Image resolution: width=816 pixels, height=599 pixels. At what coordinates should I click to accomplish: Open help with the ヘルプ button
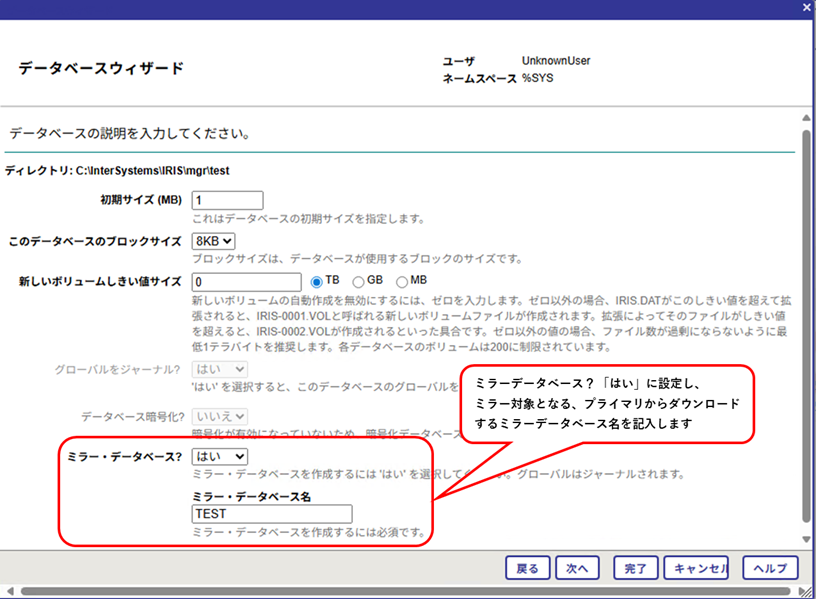click(x=769, y=568)
